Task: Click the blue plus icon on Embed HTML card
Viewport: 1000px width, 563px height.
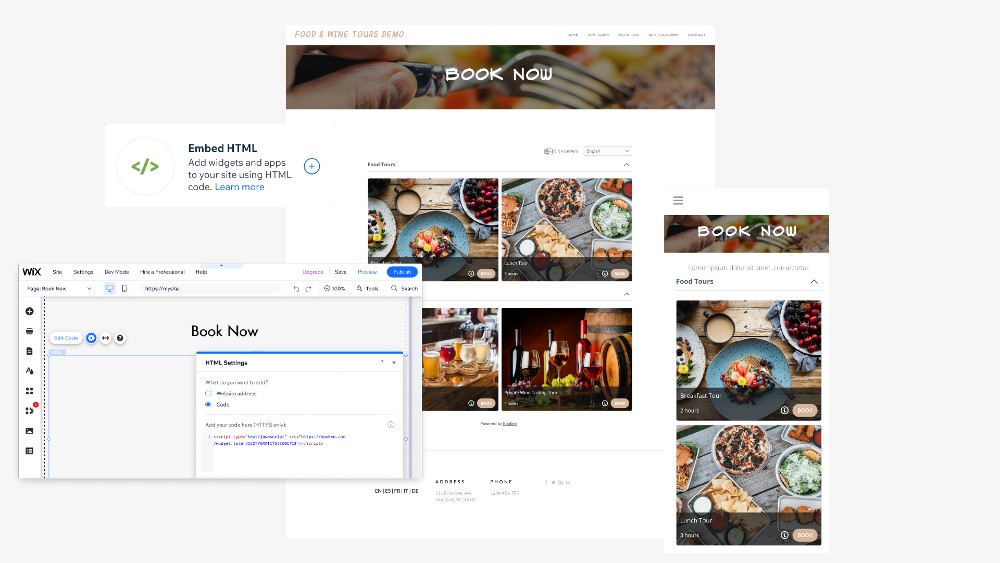Action: (x=312, y=166)
